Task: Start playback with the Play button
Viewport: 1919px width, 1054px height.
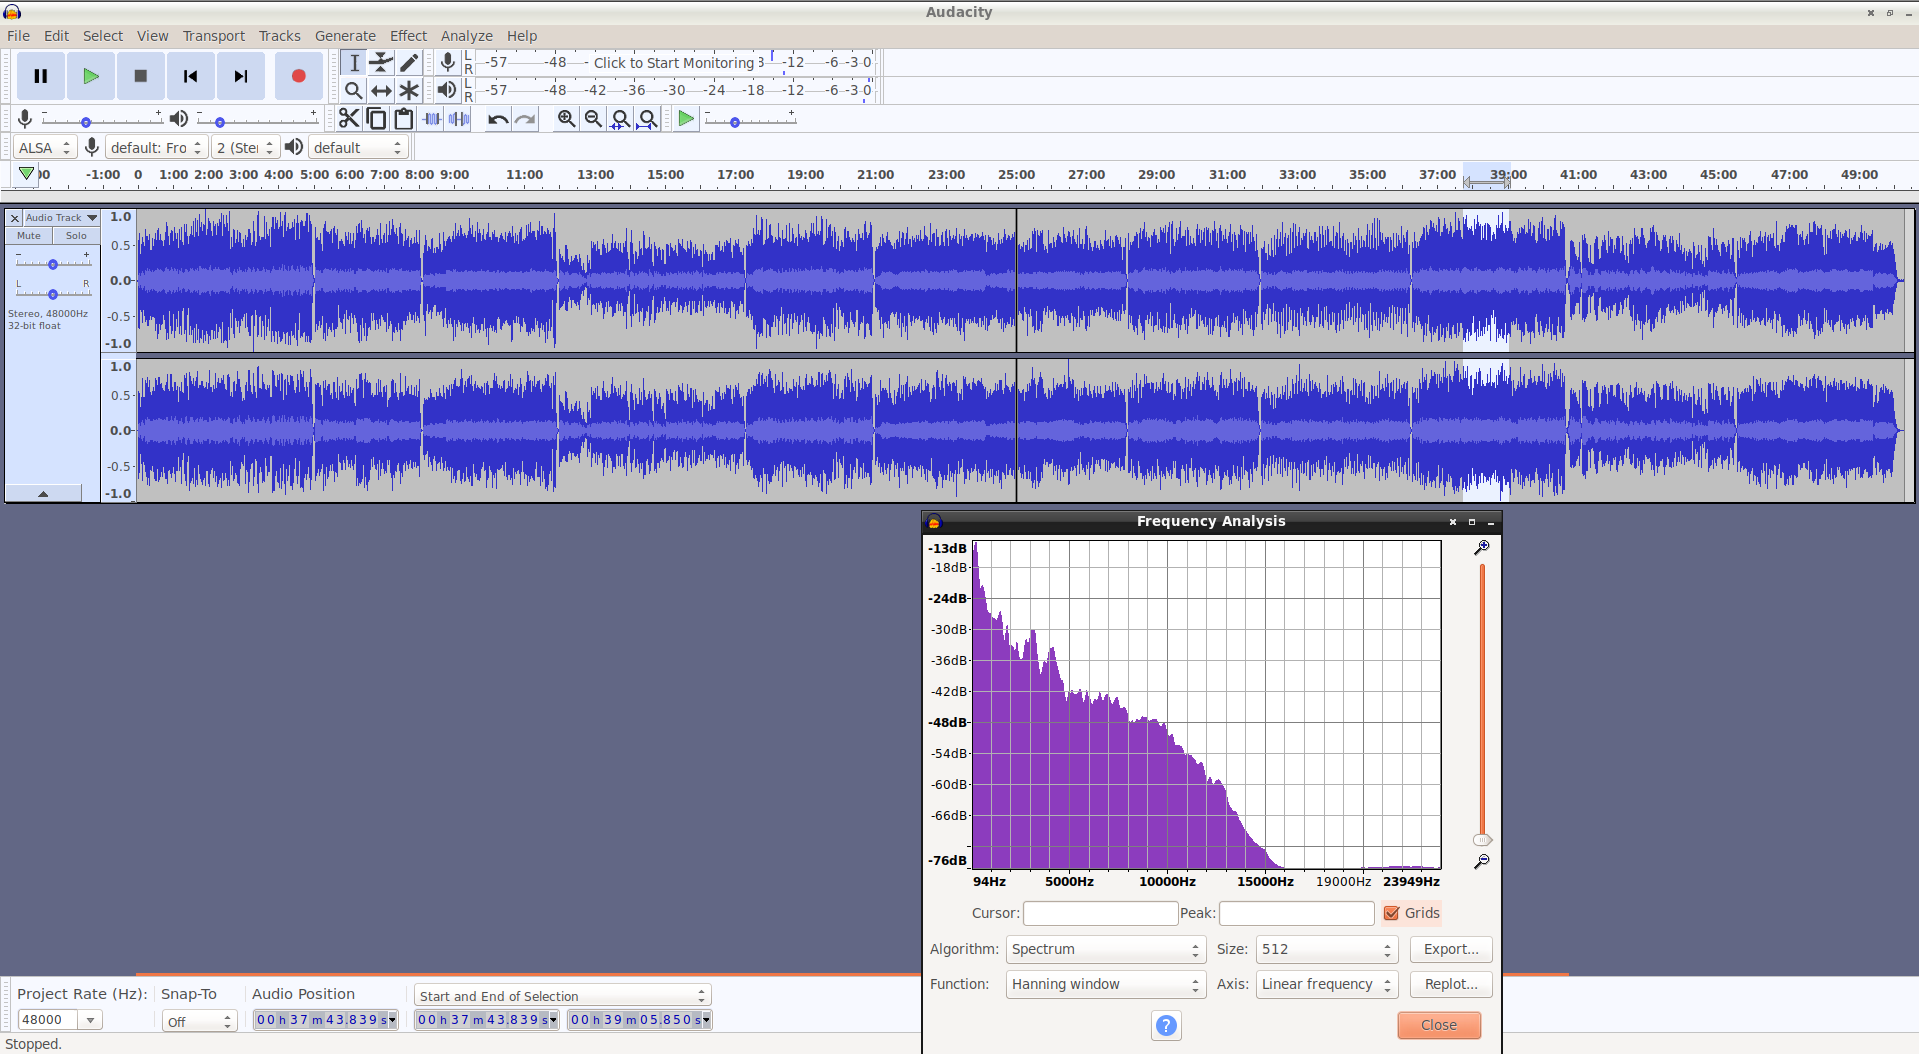Action: (x=91, y=76)
